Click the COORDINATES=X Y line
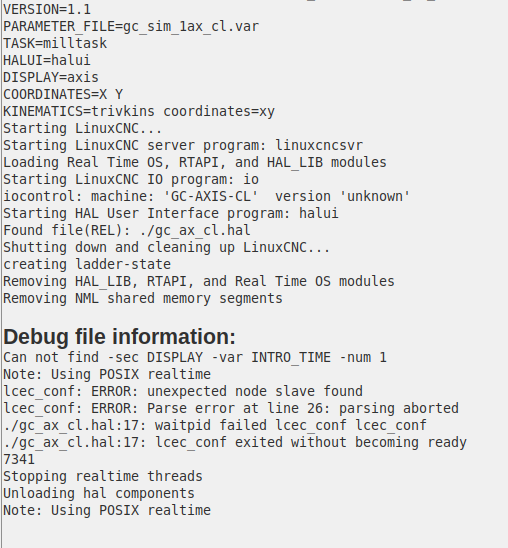 (x=63, y=94)
